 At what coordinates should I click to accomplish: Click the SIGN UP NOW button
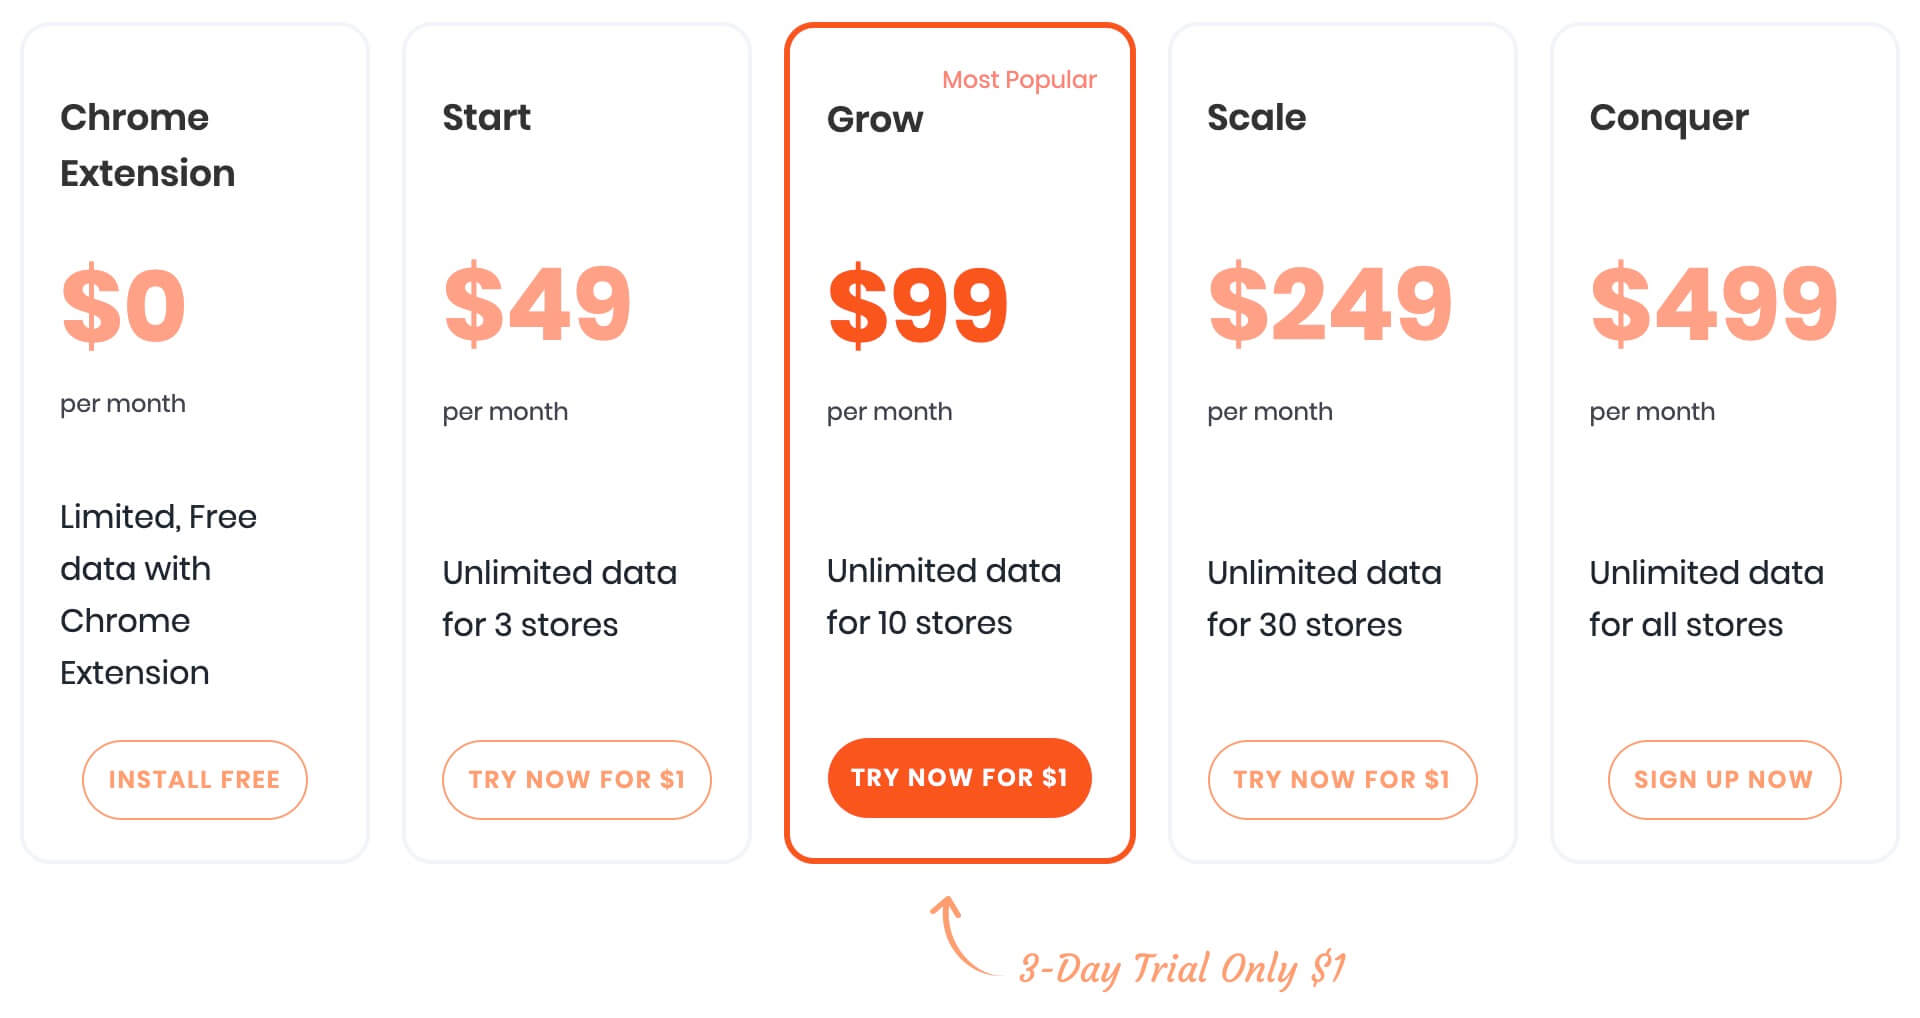coord(1724,779)
